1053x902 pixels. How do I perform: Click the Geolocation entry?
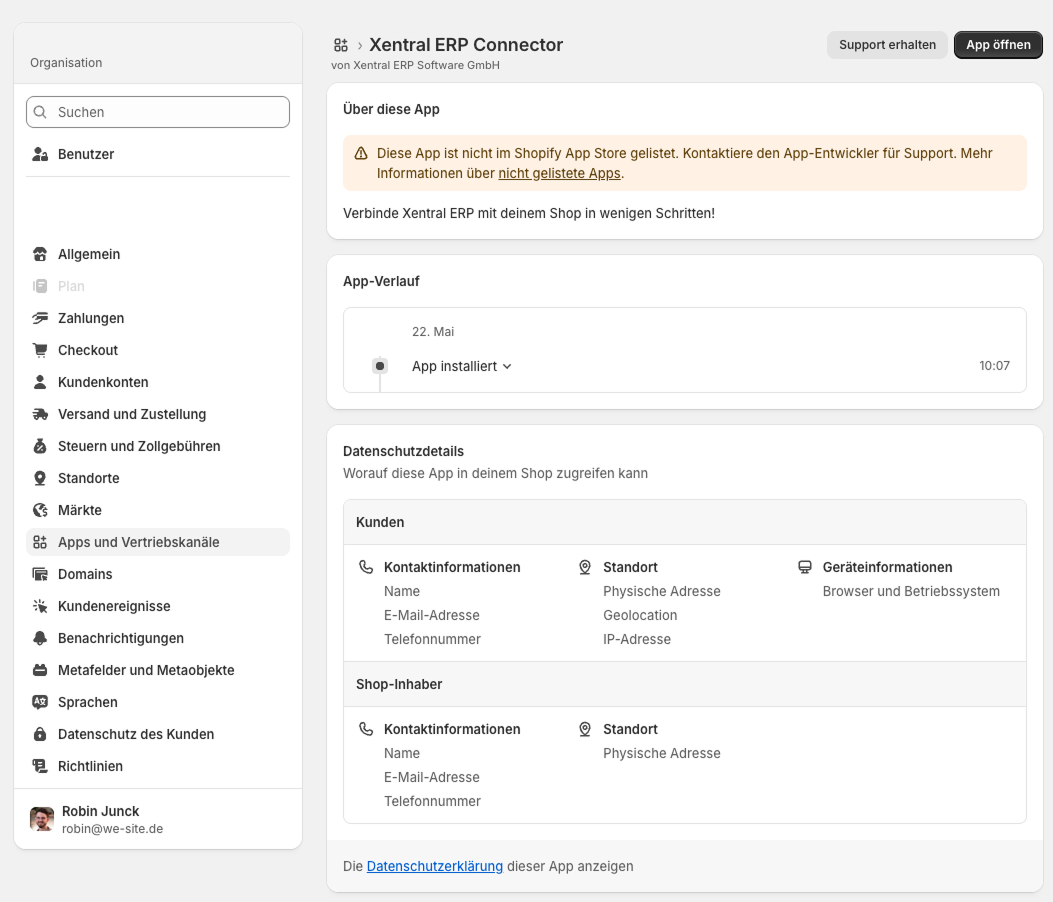[640, 616]
